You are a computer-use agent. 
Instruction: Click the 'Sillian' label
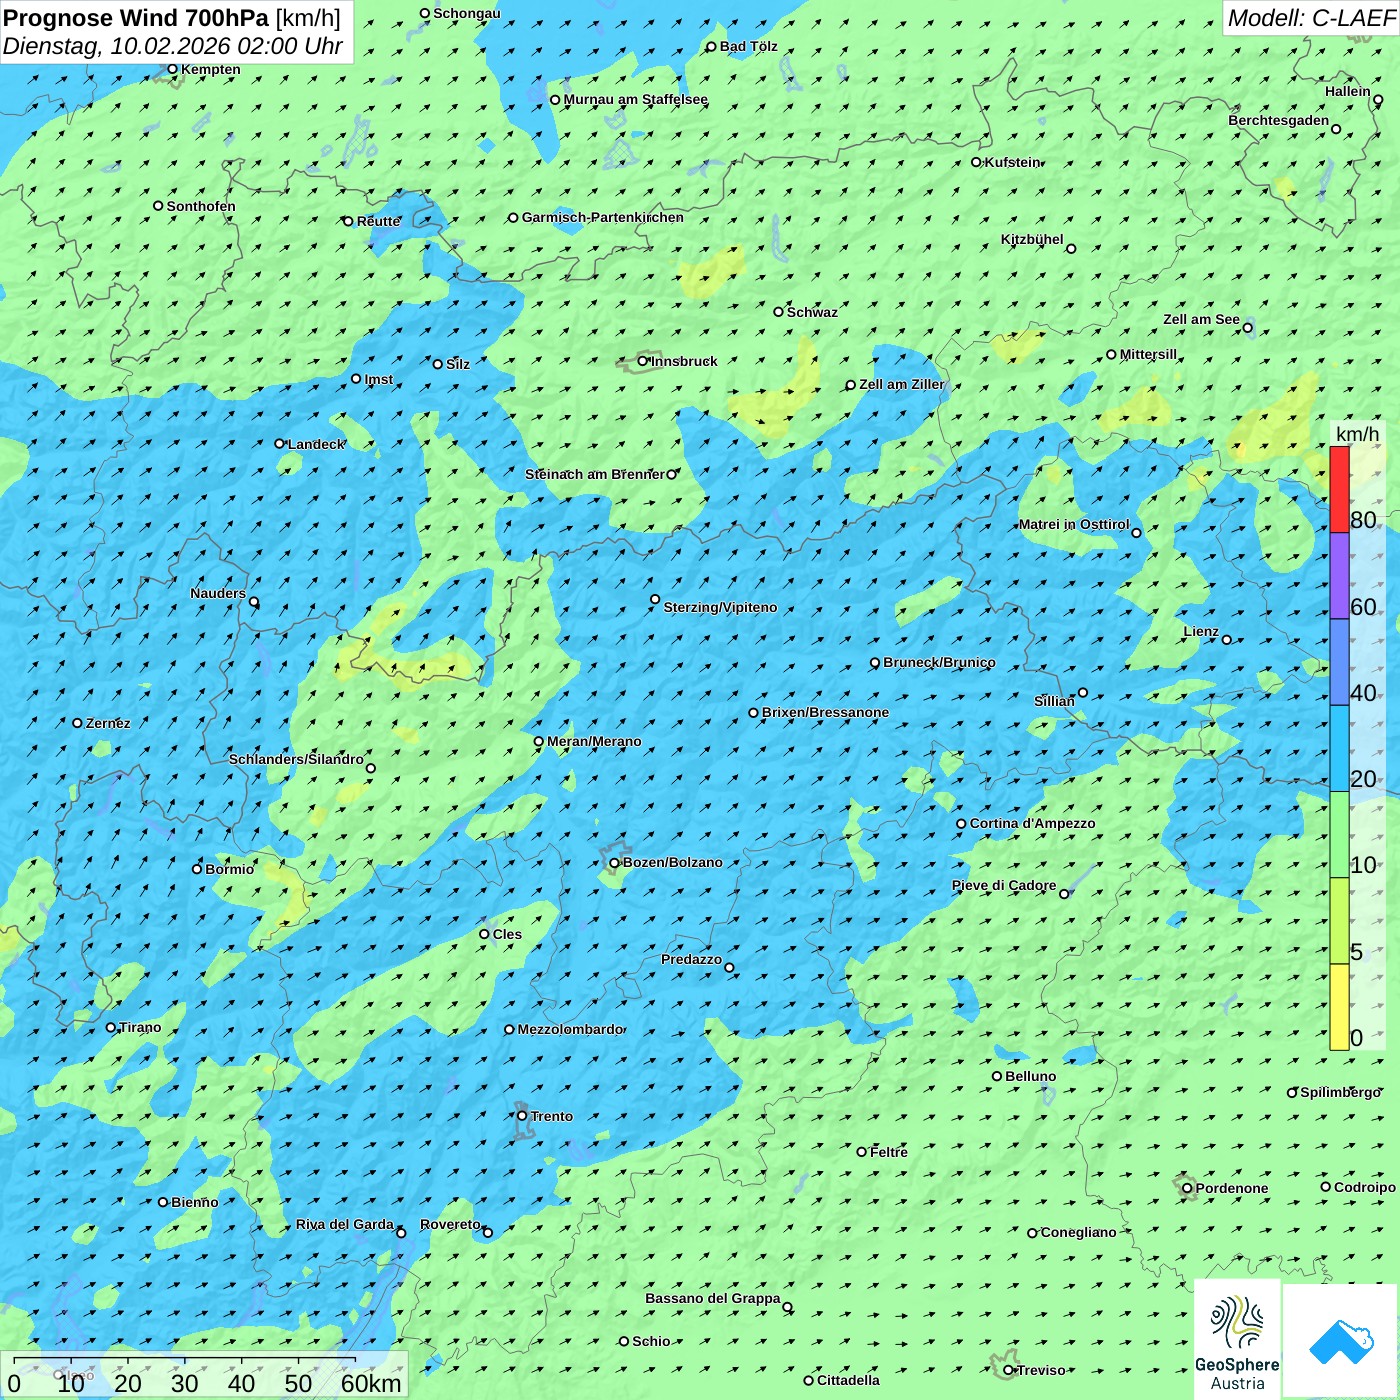pyautogui.click(x=1054, y=701)
